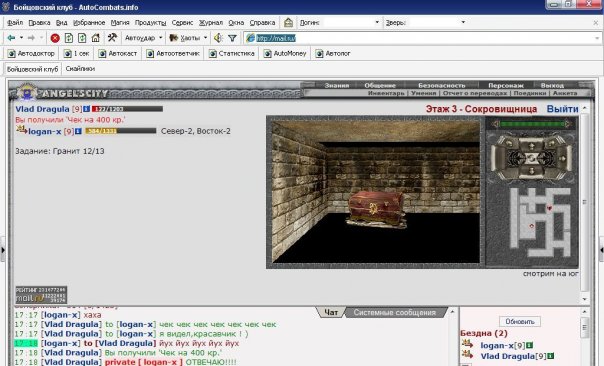604x366 pixels.
Task: Click the second green refresh page icon
Action: pos(82,38)
